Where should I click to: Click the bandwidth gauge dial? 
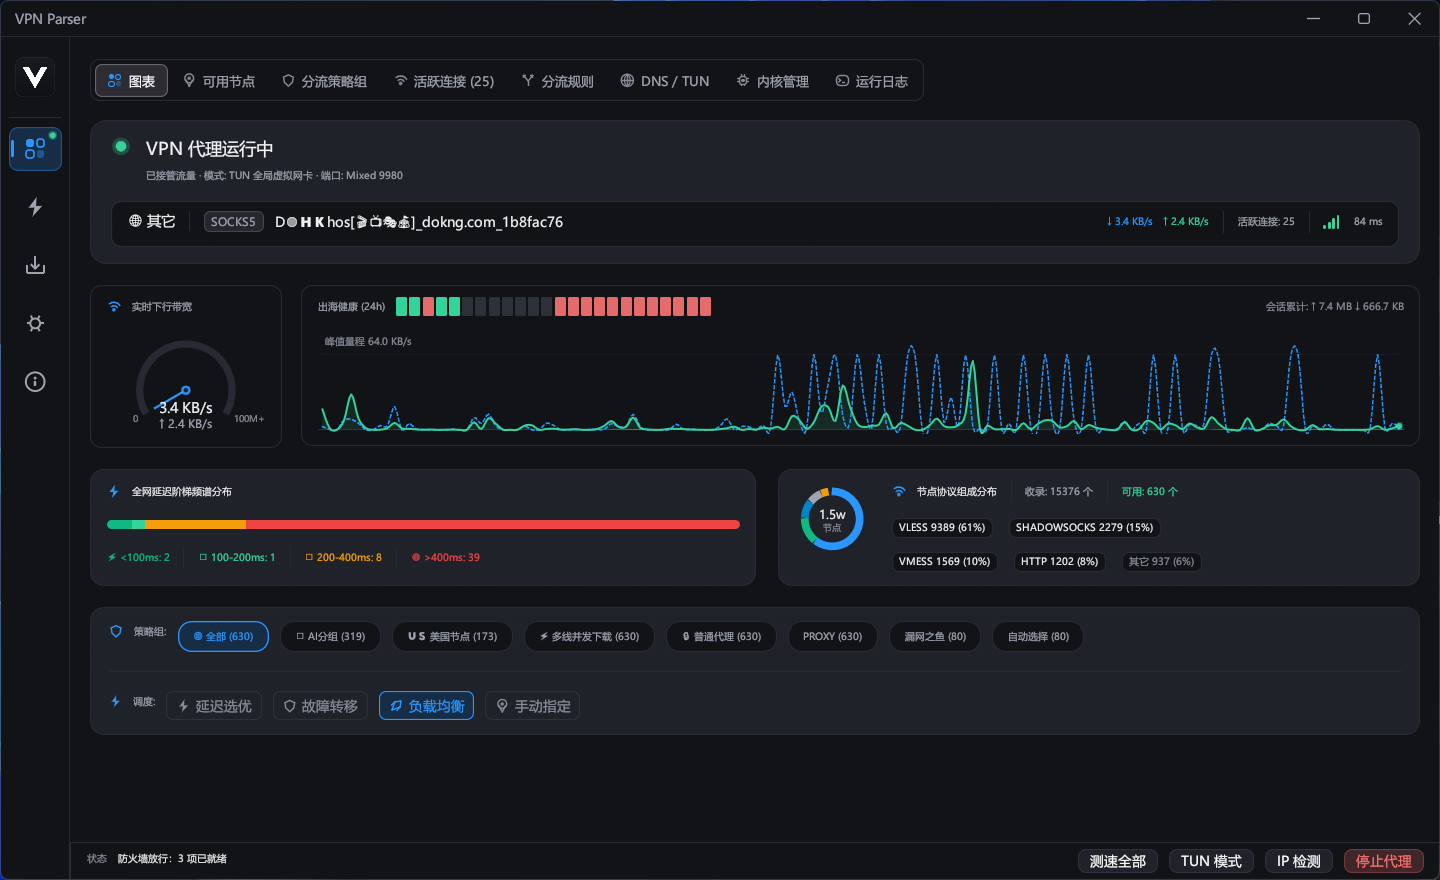coord(186,383)
